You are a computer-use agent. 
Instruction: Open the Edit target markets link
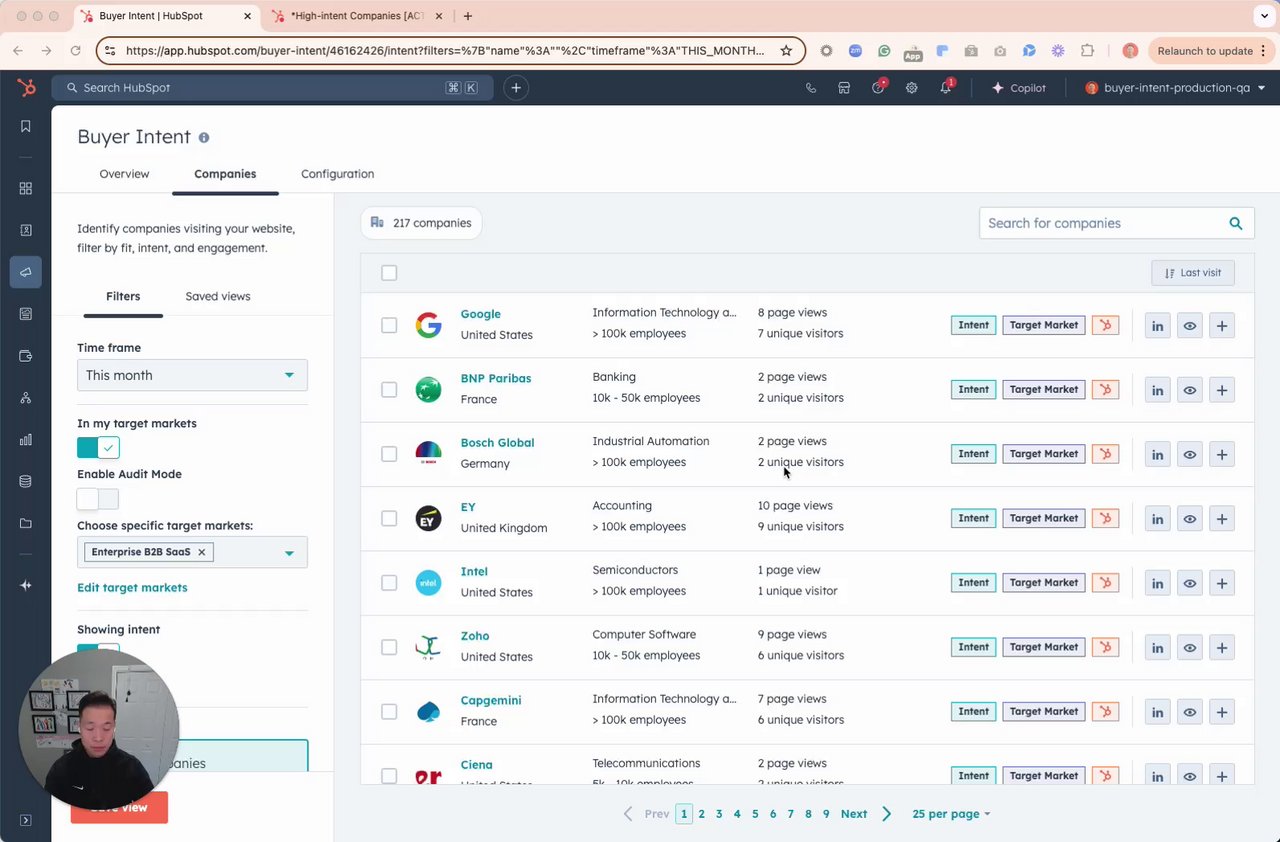tap(132, 588)
